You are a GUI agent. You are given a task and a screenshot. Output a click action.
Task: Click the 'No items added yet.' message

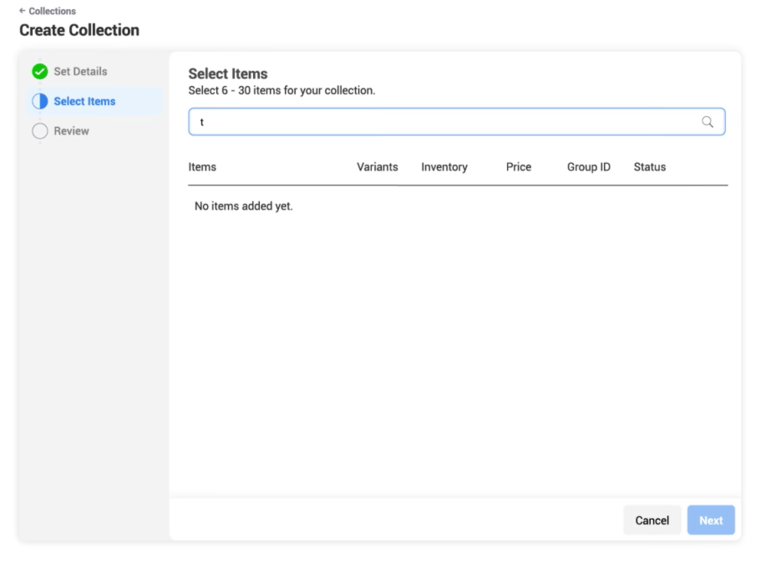pos(243,207)
